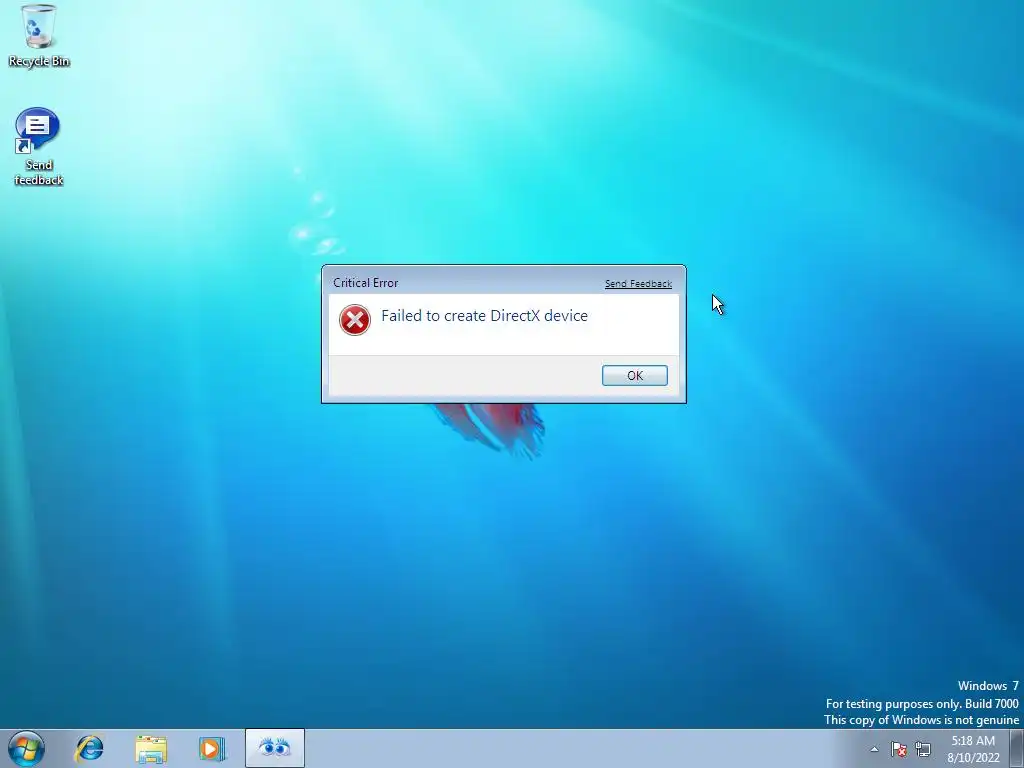Image resolution: width=1024 pixels, height=768 pixels.
Task: Select the Send feedback desktop shortcut
Action: click(x=38, y=147)
